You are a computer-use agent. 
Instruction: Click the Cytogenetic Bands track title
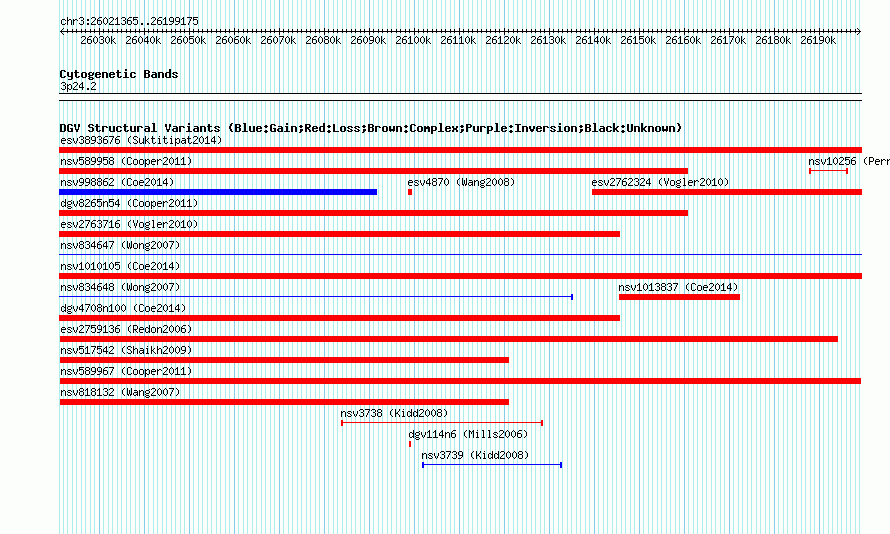pos(119,74)
